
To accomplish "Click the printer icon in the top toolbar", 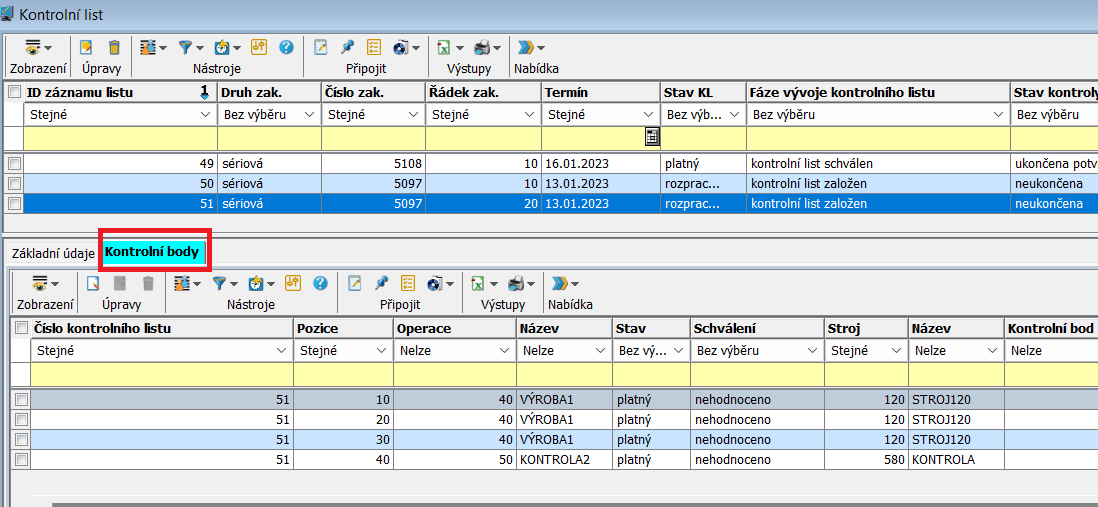I will pos(482,47).
